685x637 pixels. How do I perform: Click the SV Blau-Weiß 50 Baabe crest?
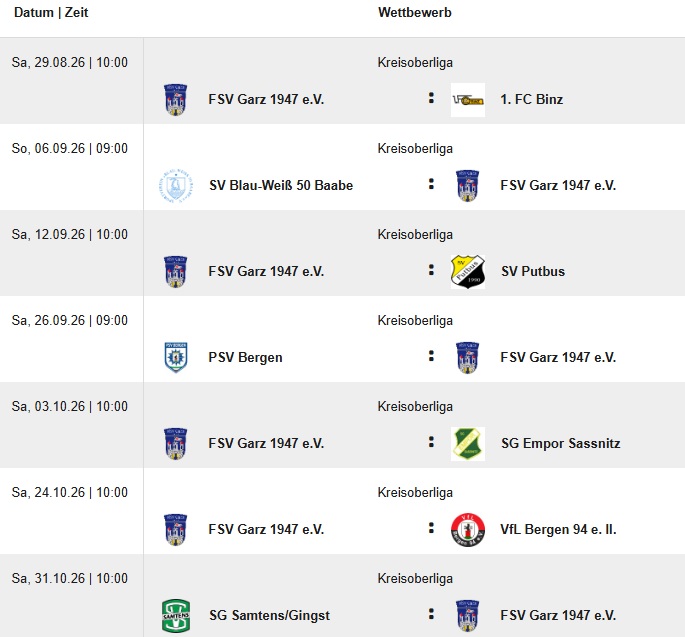176,186
